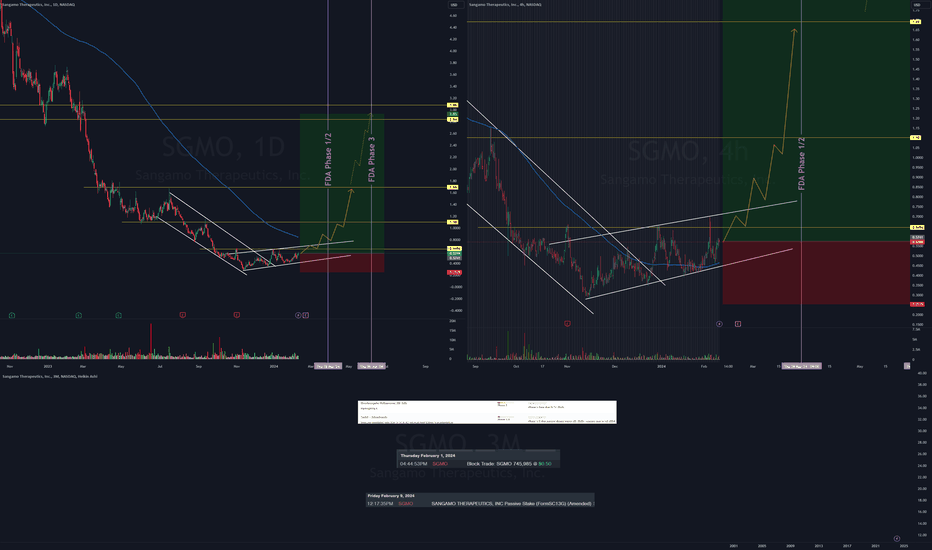Click purple circle event icon on 4h chart

[719, 324]
